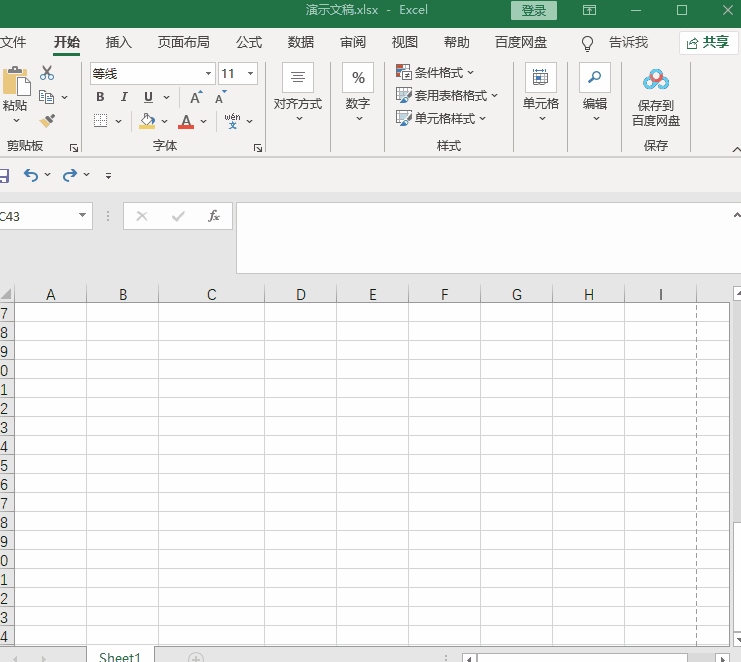
Task: Expand the font size 11 dropdown
Action: point(249,74)
